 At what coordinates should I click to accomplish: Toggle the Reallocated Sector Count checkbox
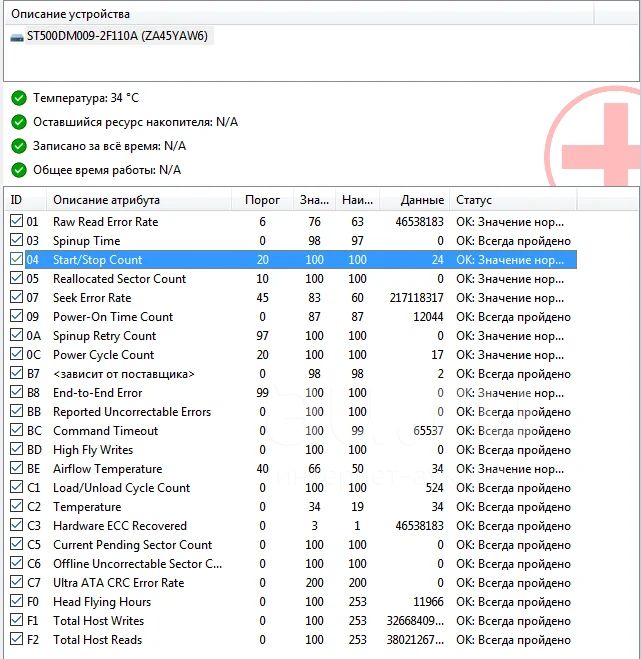pos(16,279)
